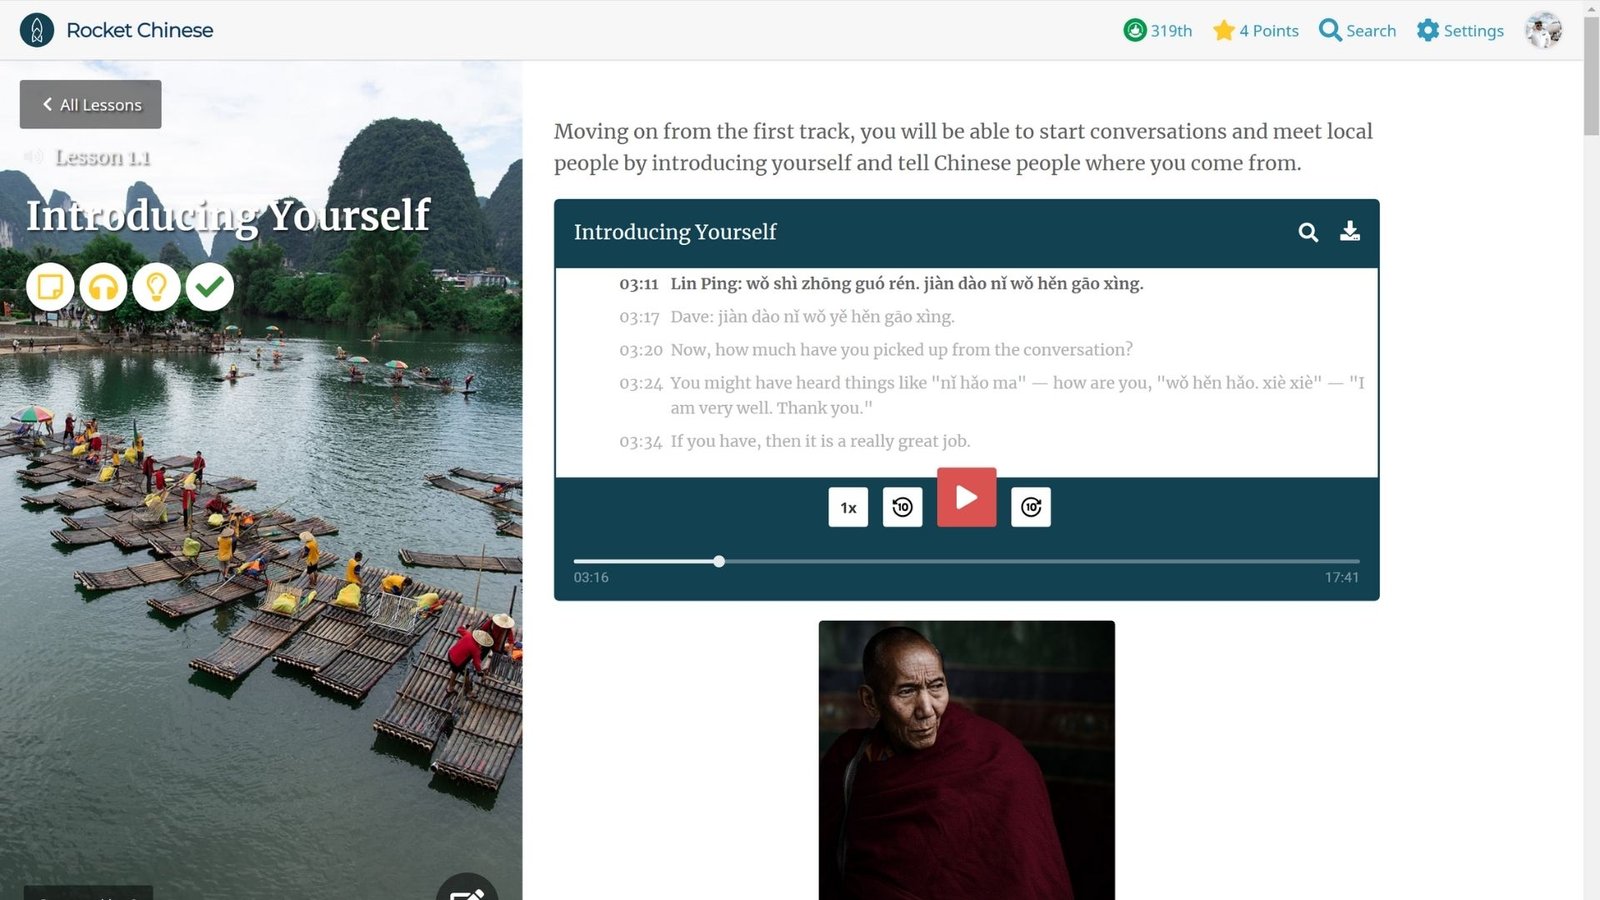Jump to transcript line at 03:20
The height and width of the screenshot is (900, 1600).
pos(876,350)
